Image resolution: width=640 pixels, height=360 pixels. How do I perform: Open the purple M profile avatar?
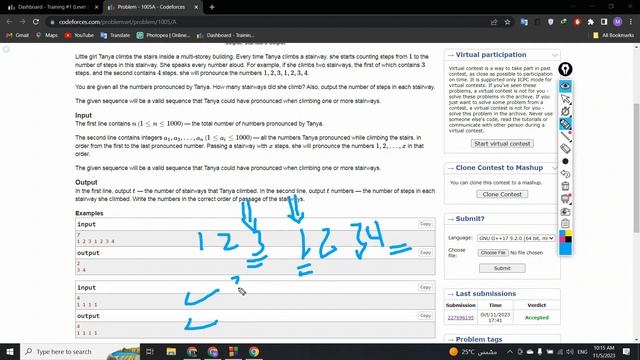coord(618,22)
